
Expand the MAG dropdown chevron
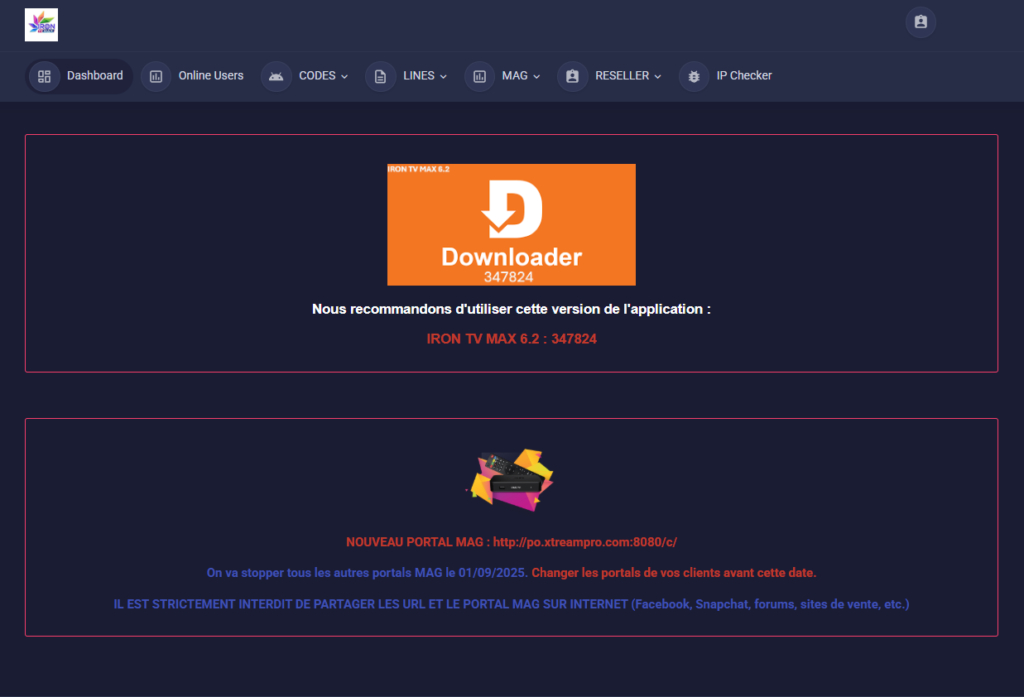tap(536, 76)
